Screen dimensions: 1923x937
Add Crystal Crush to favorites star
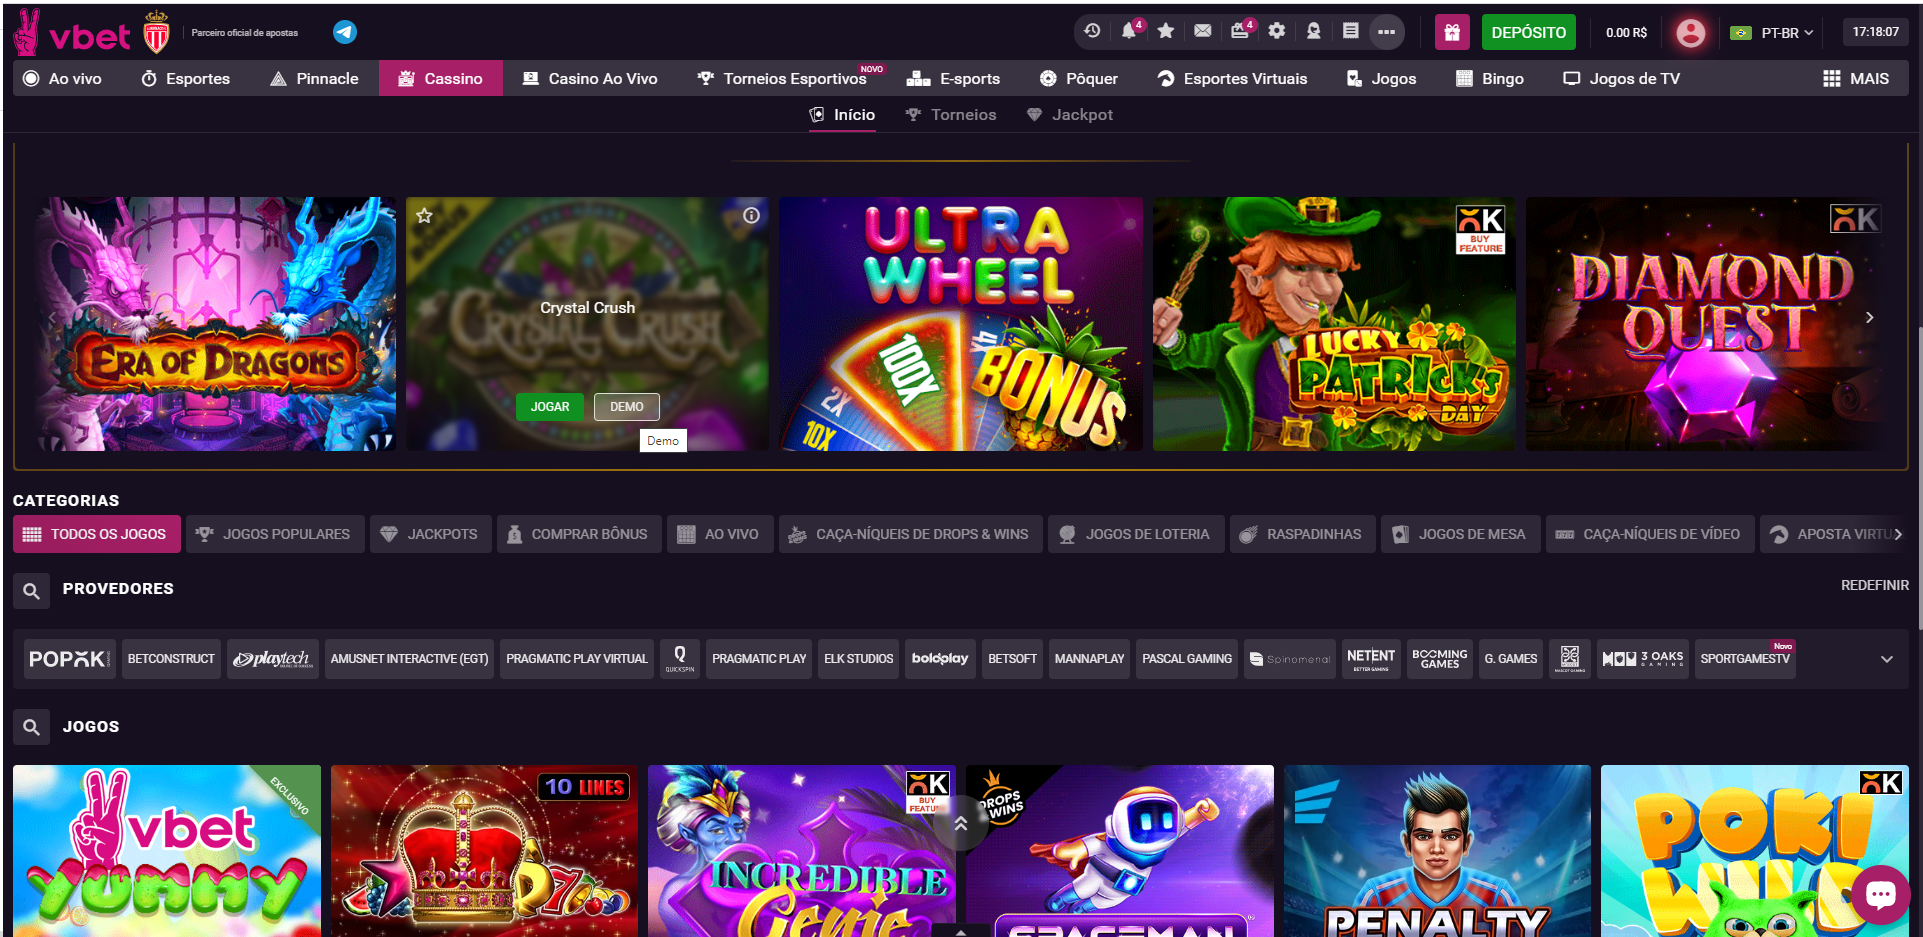tap(425, 215)
